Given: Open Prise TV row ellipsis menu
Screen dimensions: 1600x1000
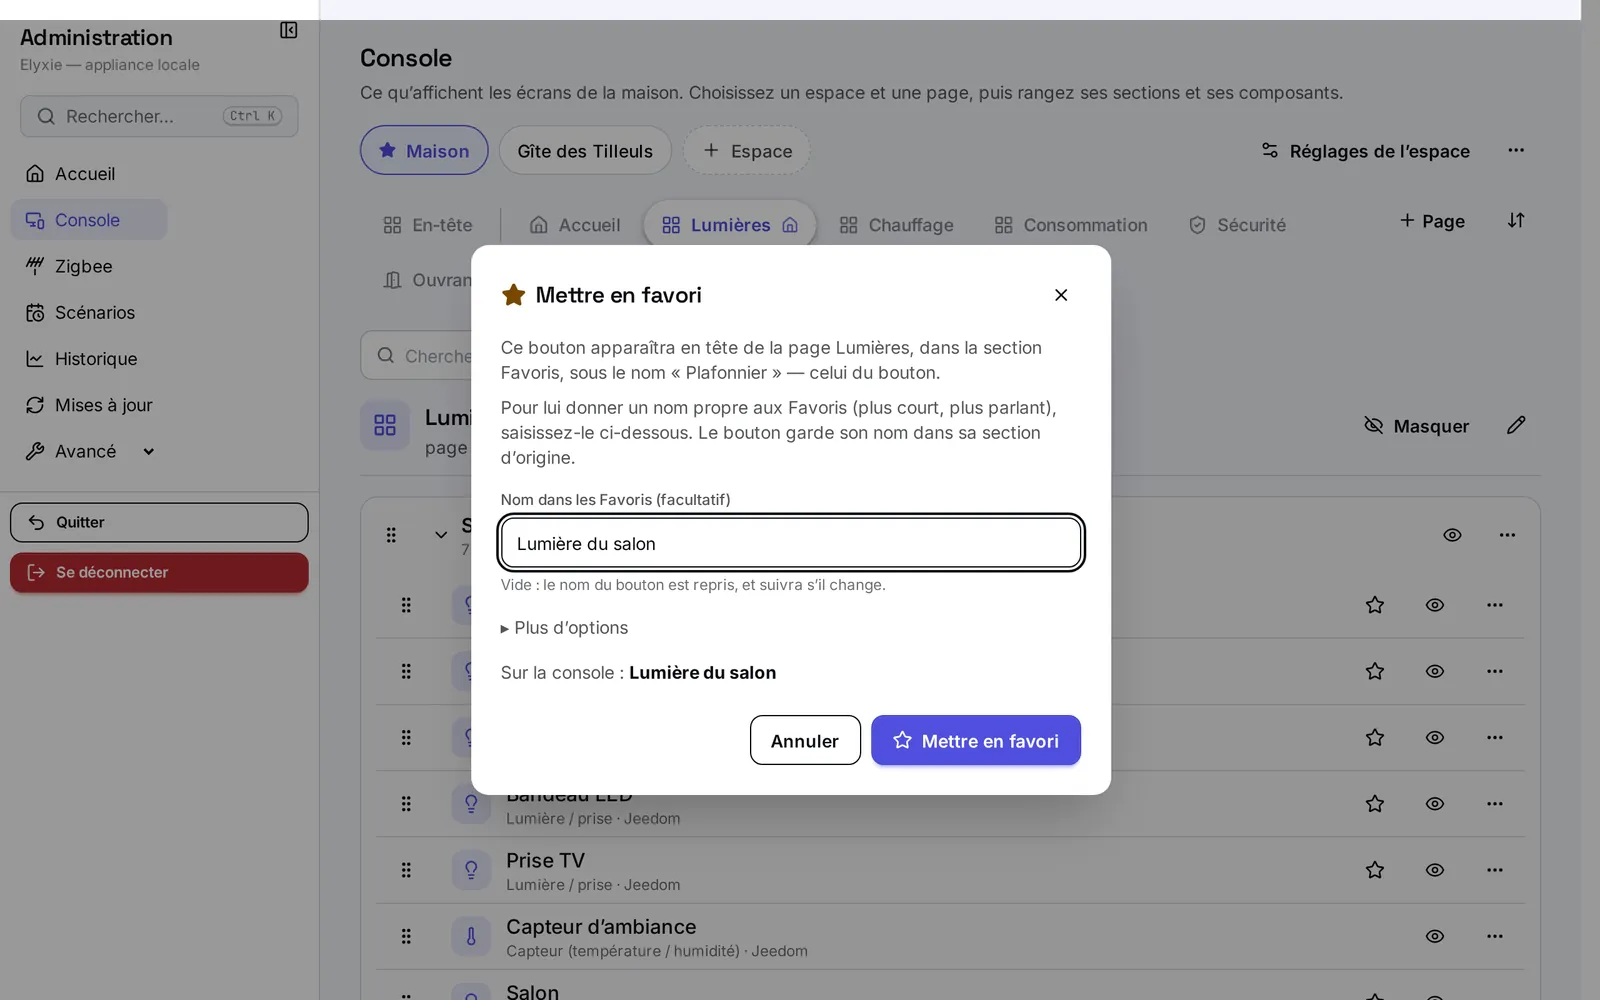Looking at the screenshot, I should pyautogui.click(x=1495, y=870).
